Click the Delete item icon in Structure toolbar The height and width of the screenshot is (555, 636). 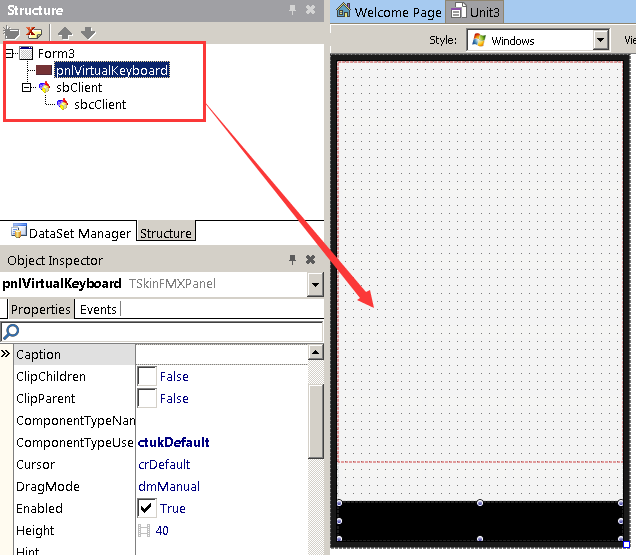pos(33,33)
